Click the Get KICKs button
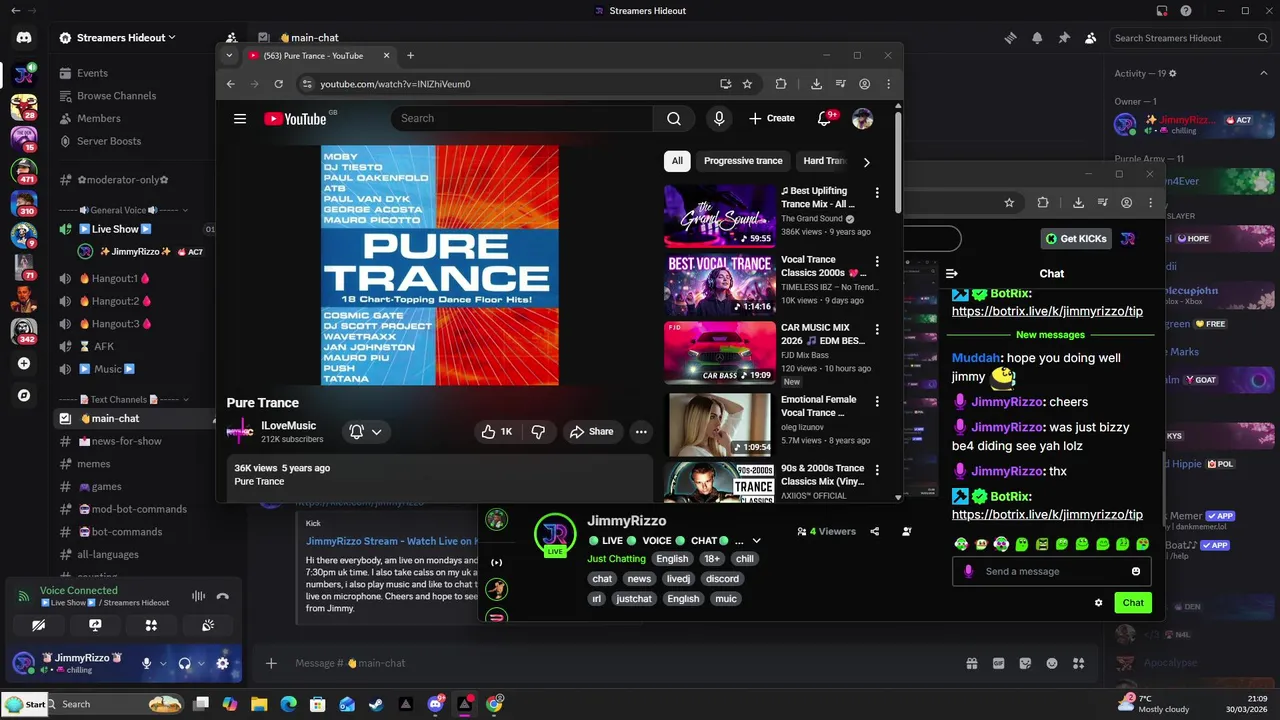1280x720 pixels. tap(1076, 239)
